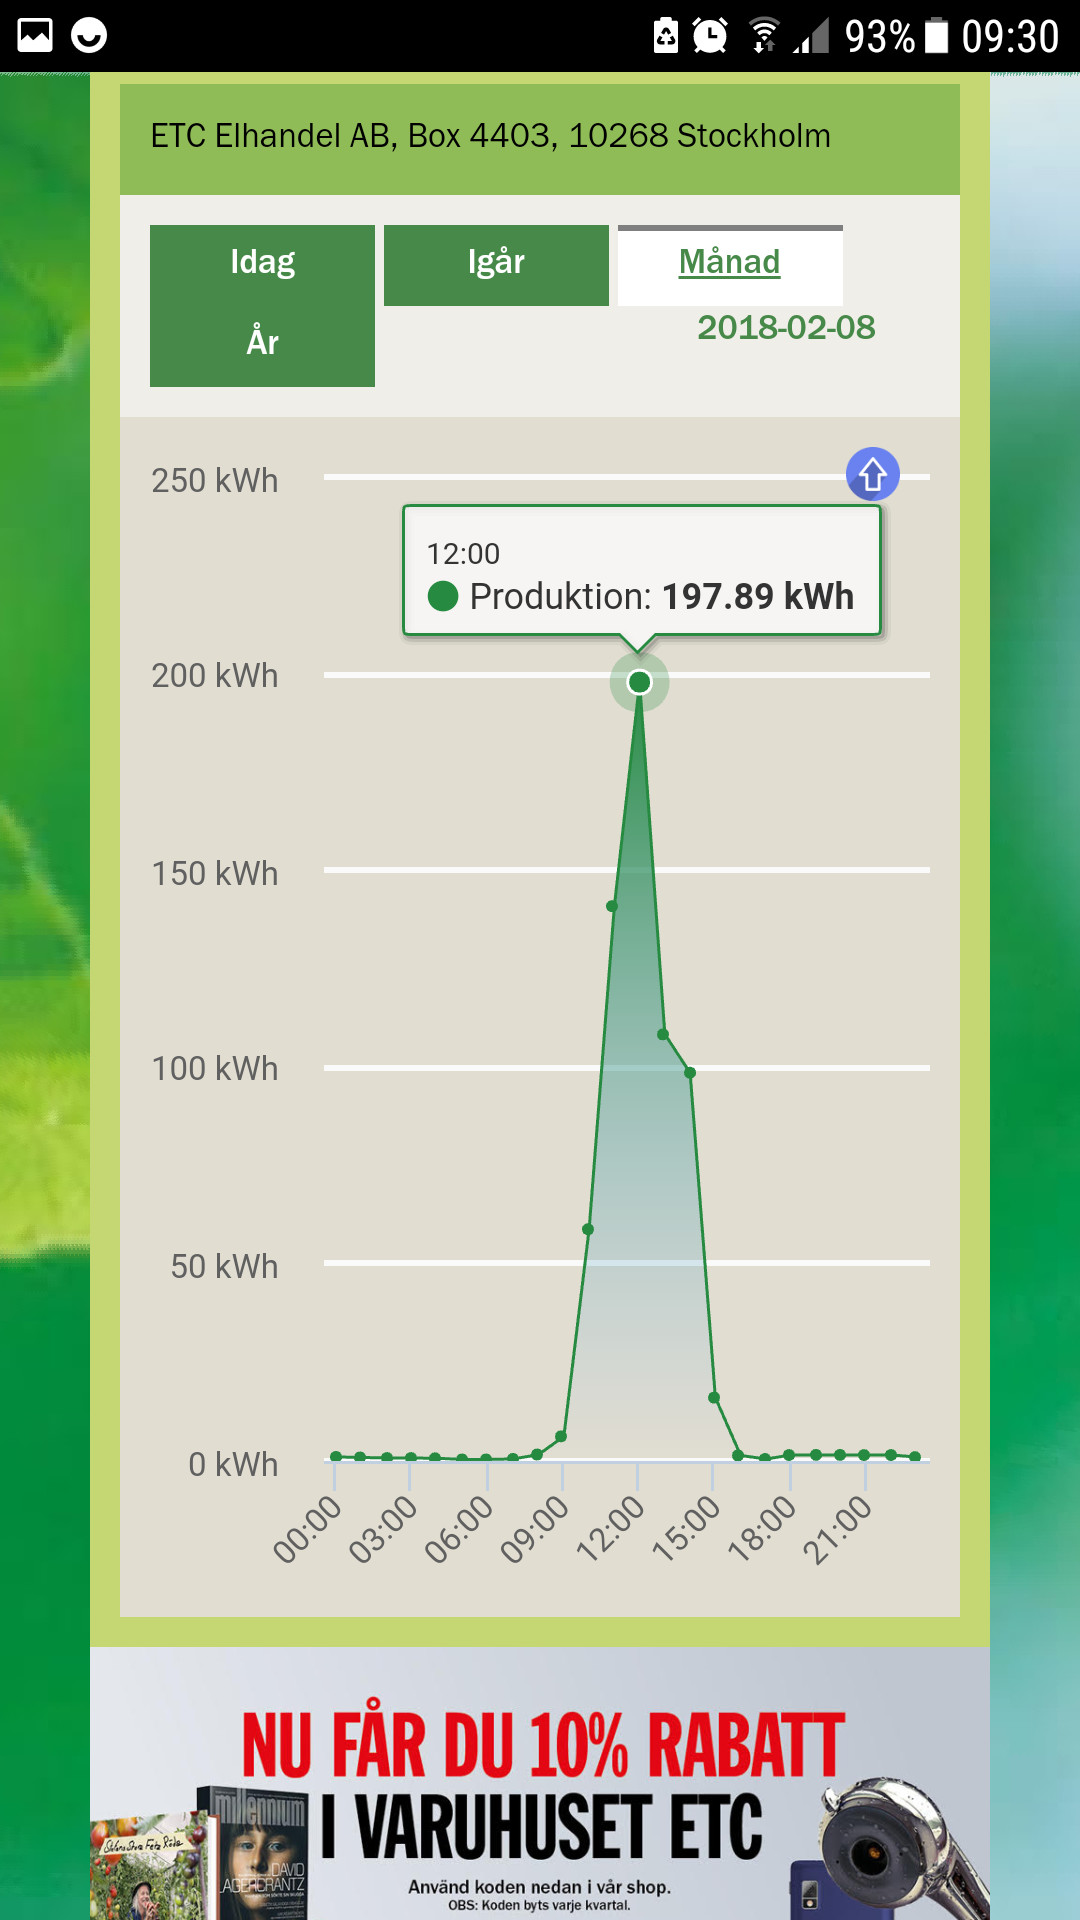The width and height of the screenshot is (1080, 1920).
Task: Tap the ETC Elhandel AB address header
Action: pos(490,137)
